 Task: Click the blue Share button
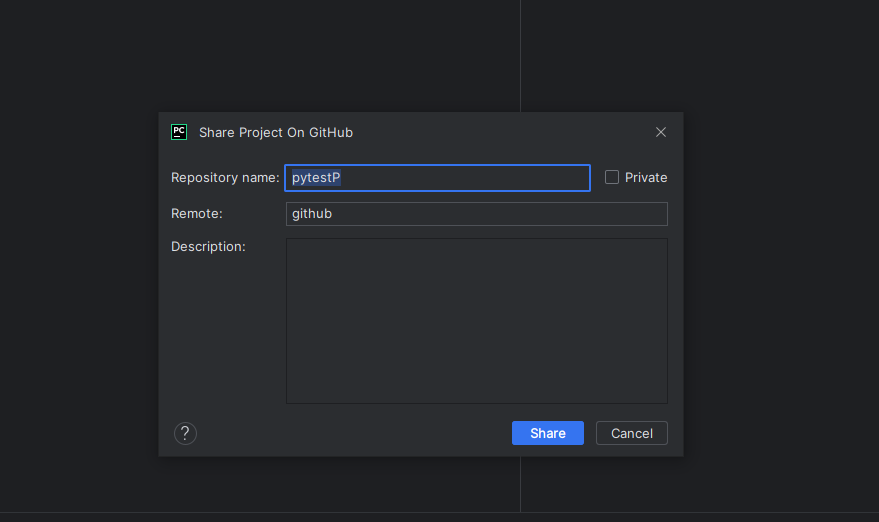(x=548, y=433)
